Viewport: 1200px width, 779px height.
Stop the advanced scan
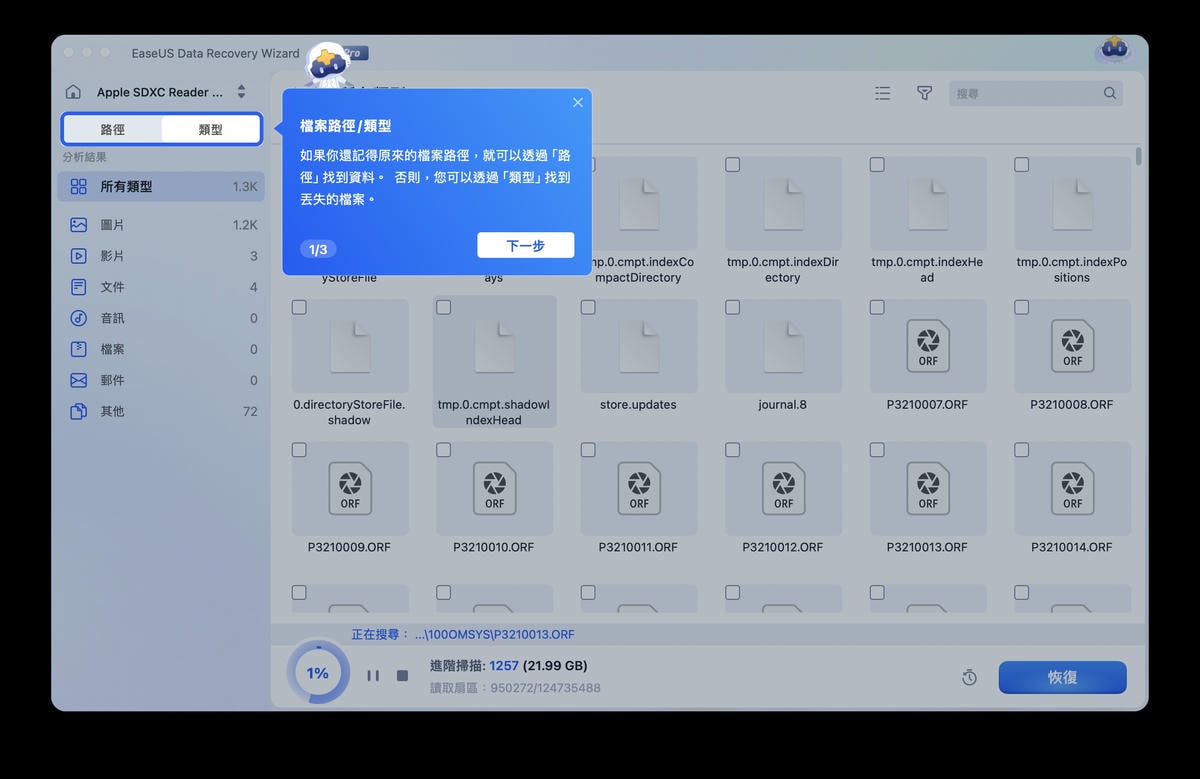point(402,676)
